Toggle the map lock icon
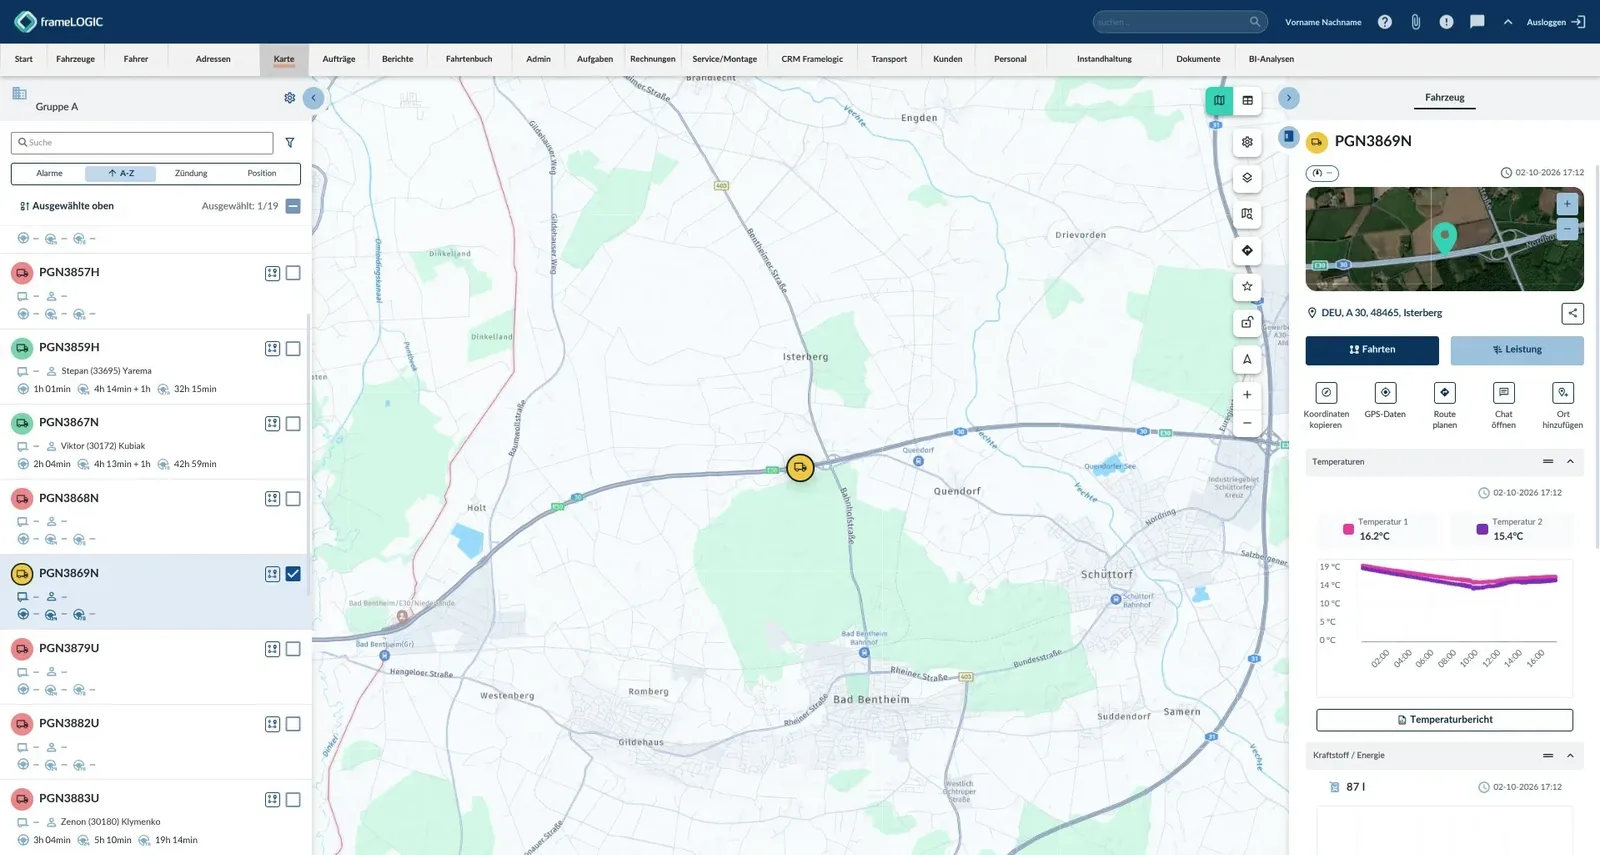The image size is (1600, 855). 1247,323
